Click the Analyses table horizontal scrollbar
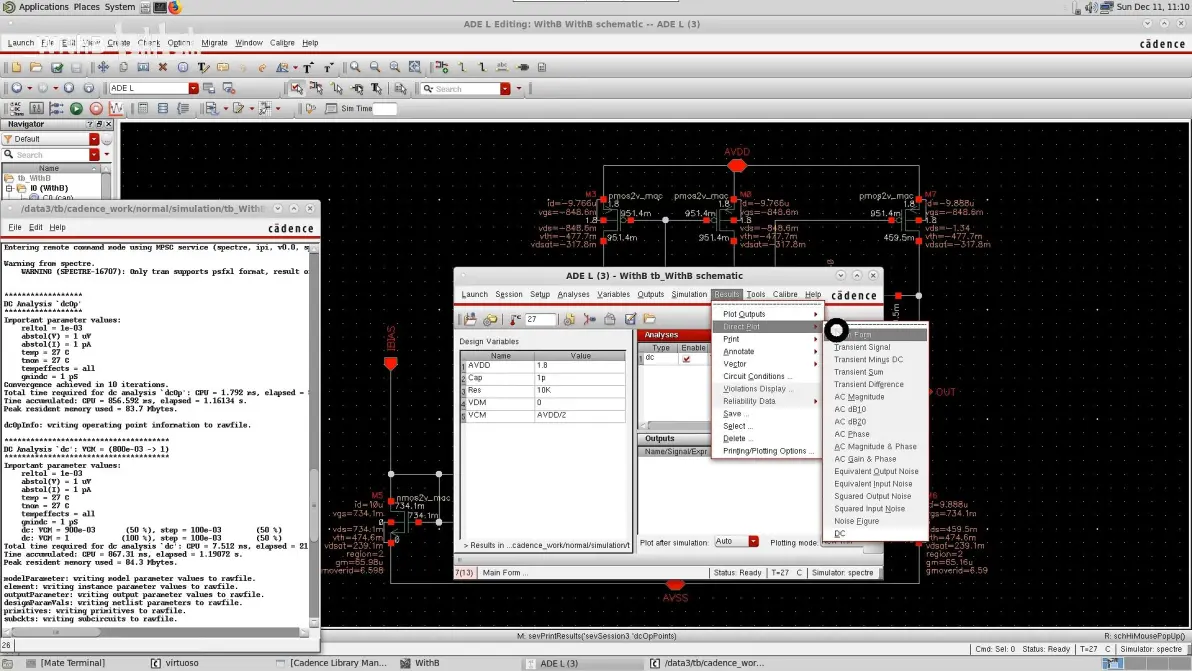 pyautogui.click(x=677, y=426)
